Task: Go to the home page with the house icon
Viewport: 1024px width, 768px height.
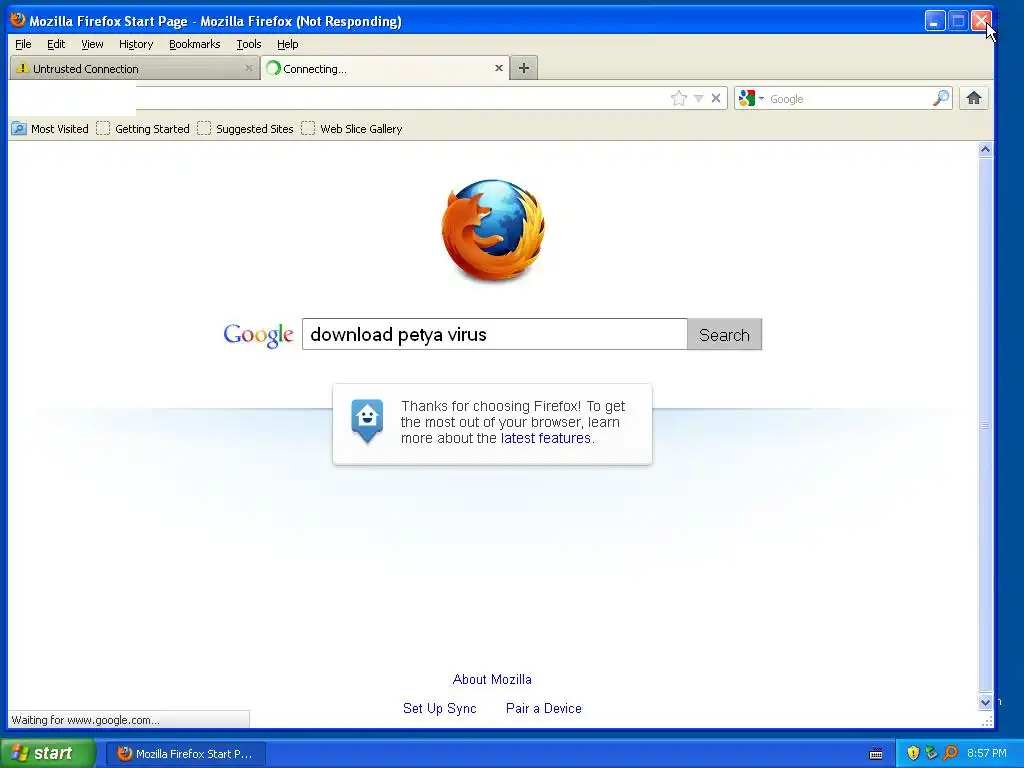Action: pos(974,99)
